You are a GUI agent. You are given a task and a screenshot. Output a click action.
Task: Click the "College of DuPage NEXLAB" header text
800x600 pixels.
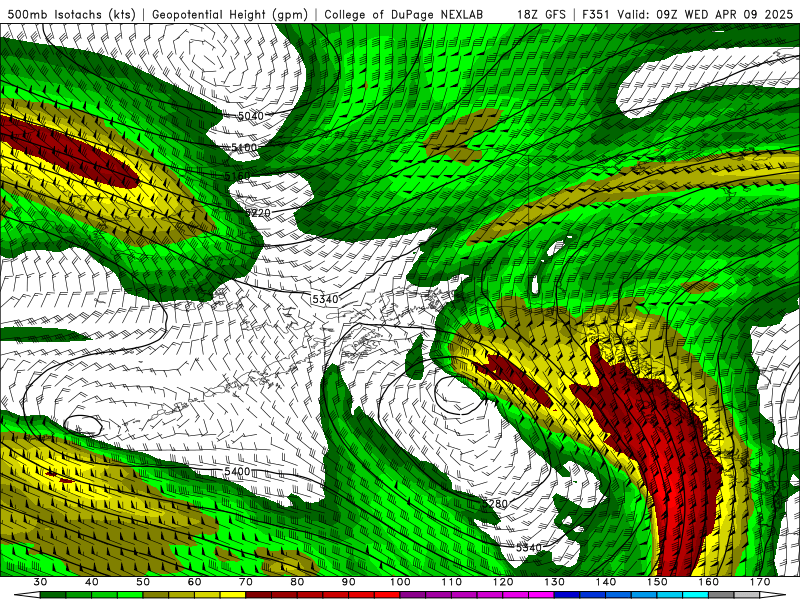pos(403,14)
